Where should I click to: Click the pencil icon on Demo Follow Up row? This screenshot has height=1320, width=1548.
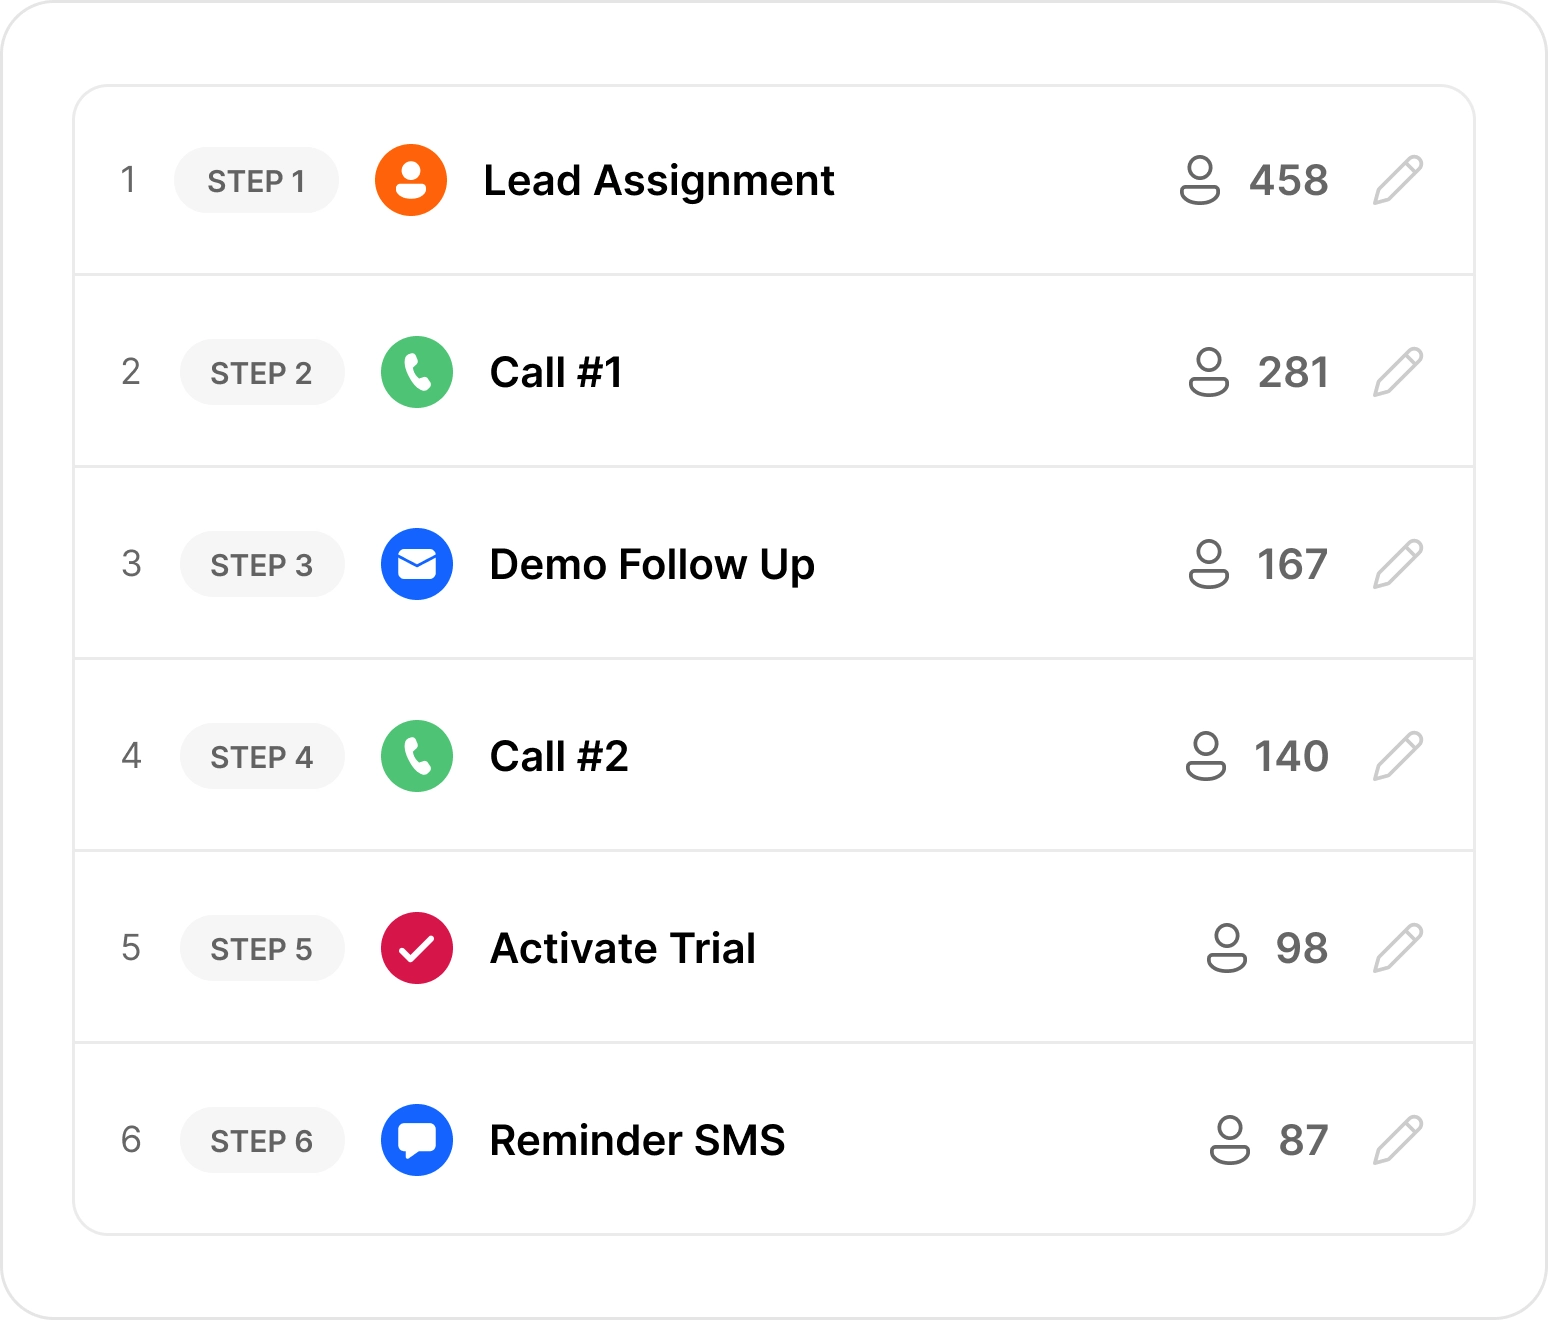point(1399,564)
